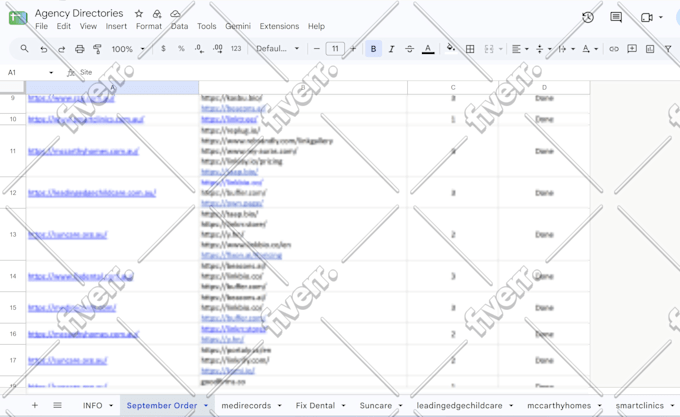Insert a comment from toolbar
The height and width of the screenshot is (417, 680).
click(x=632, y=49)
